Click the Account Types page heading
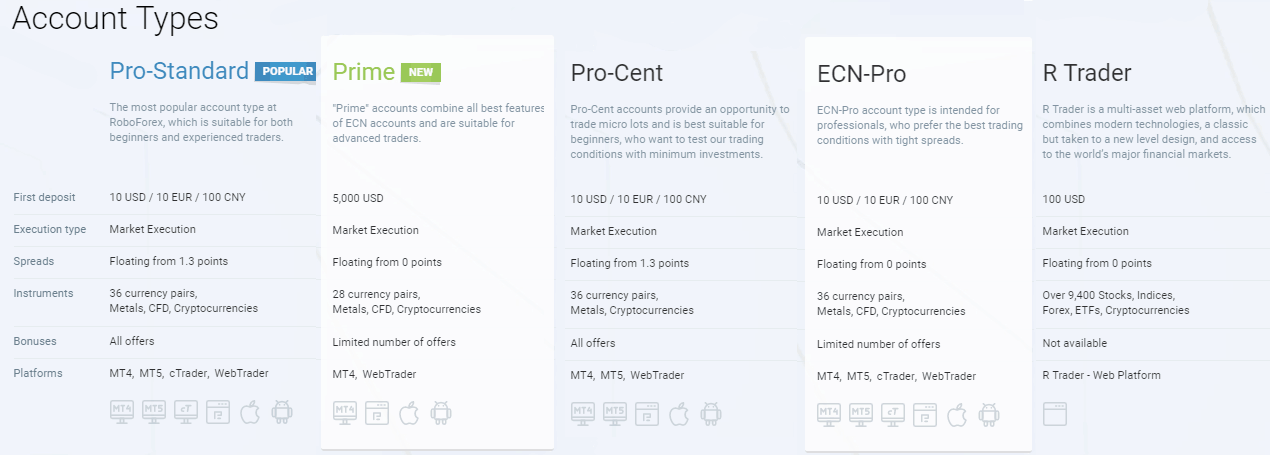Image resolution: width=1270 pixels, height=455 pixels. [x=115, y=17]
